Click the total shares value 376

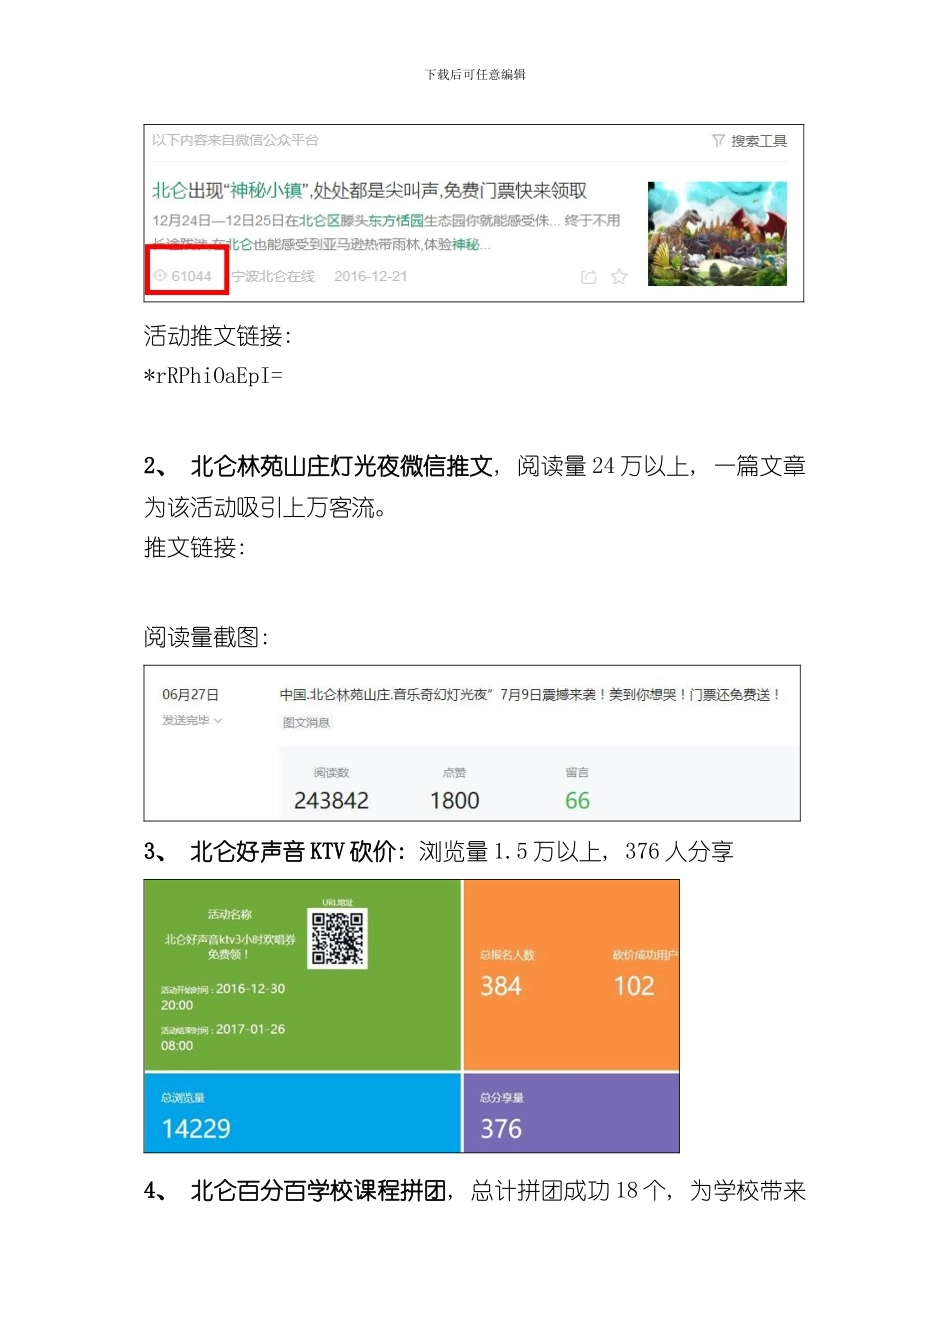pyautogui.click(x=501, y=1129)
